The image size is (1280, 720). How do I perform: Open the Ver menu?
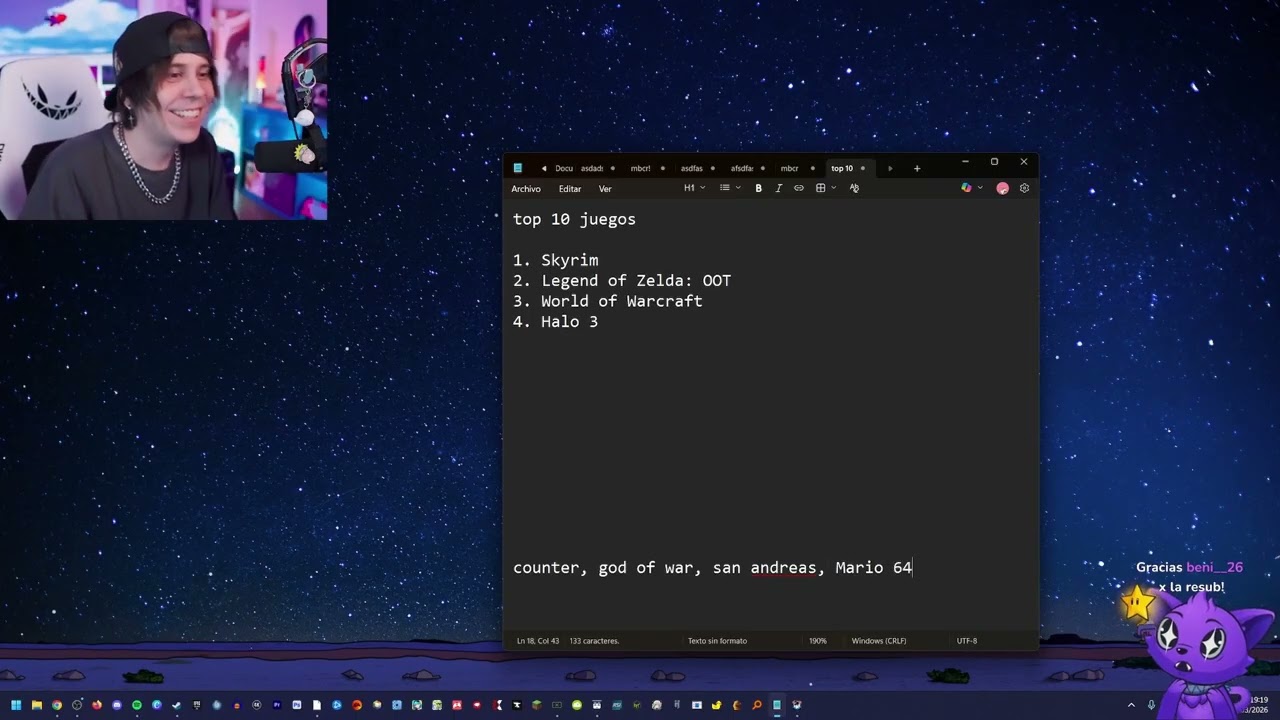605,189
